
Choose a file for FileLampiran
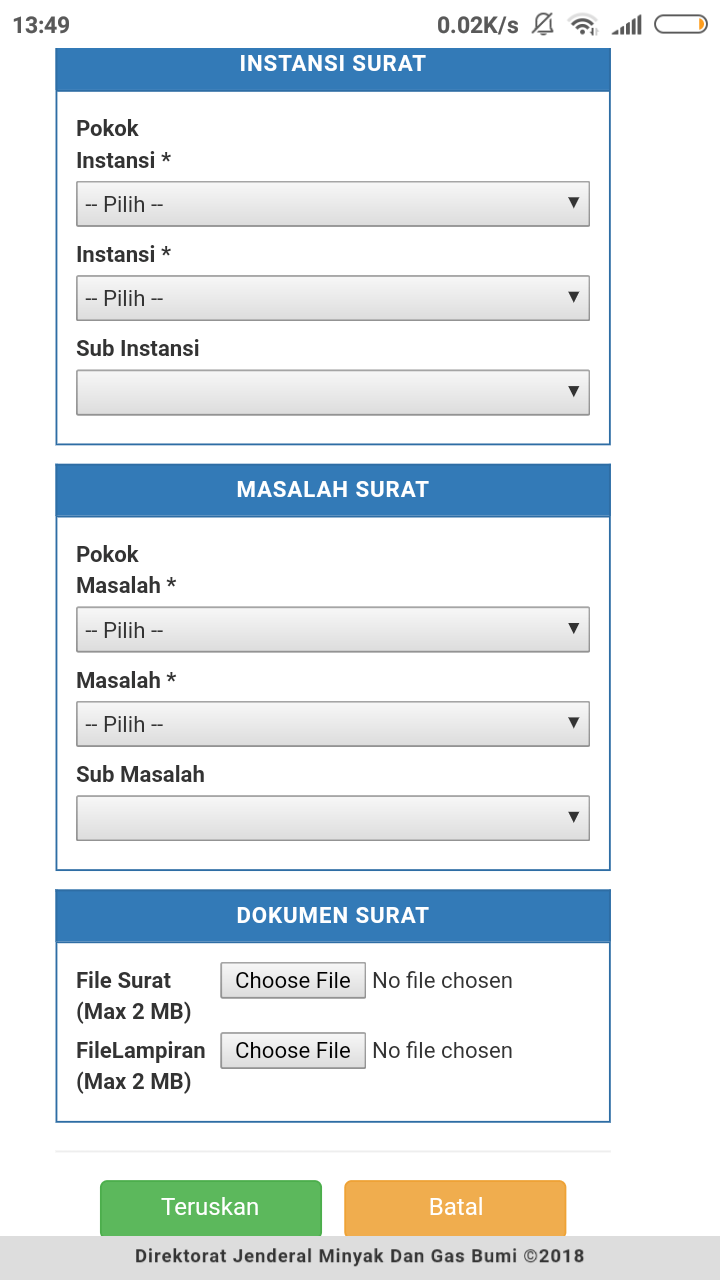point(293,1051)
